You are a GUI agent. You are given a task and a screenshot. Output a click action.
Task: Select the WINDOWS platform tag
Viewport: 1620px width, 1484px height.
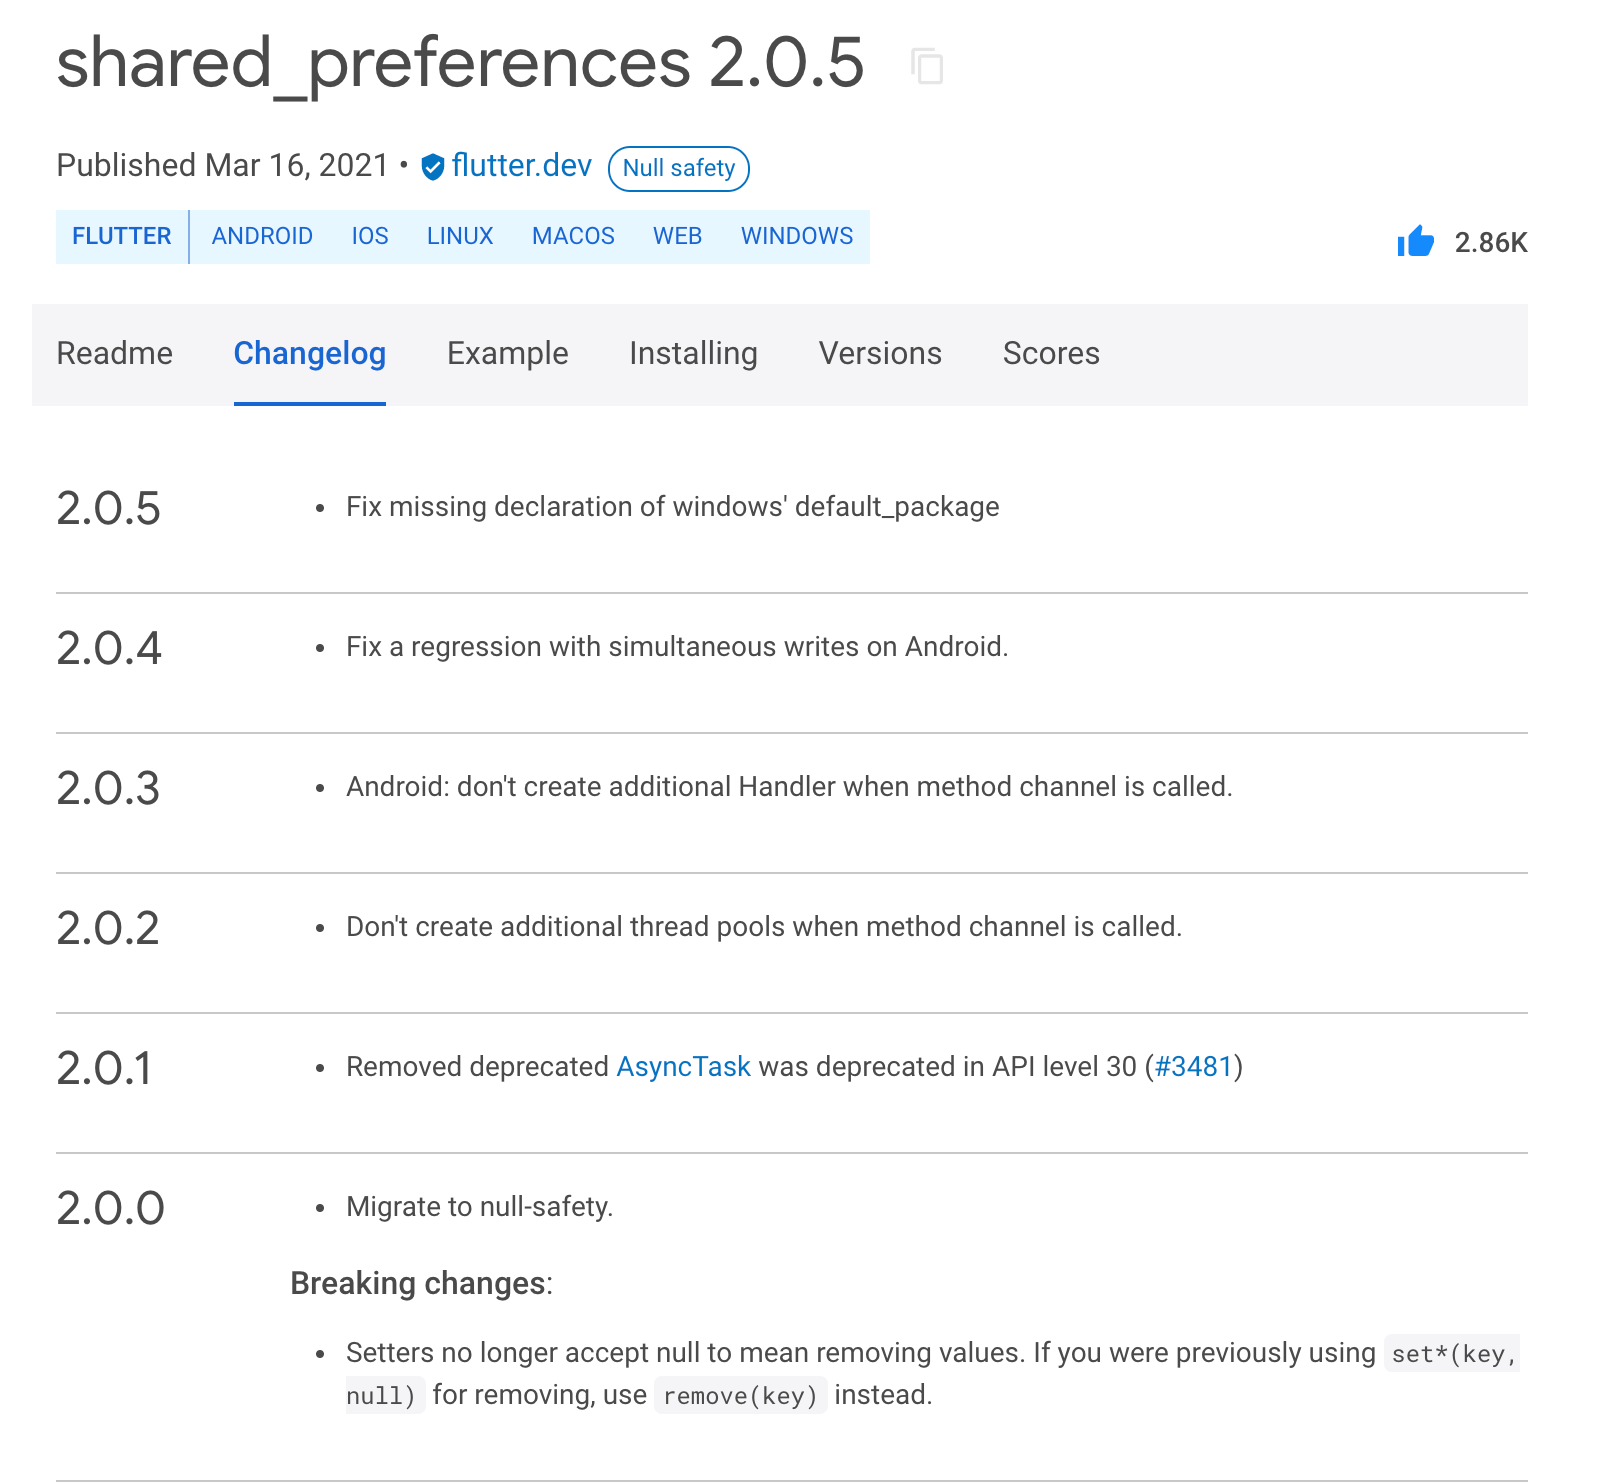point(797,236)
